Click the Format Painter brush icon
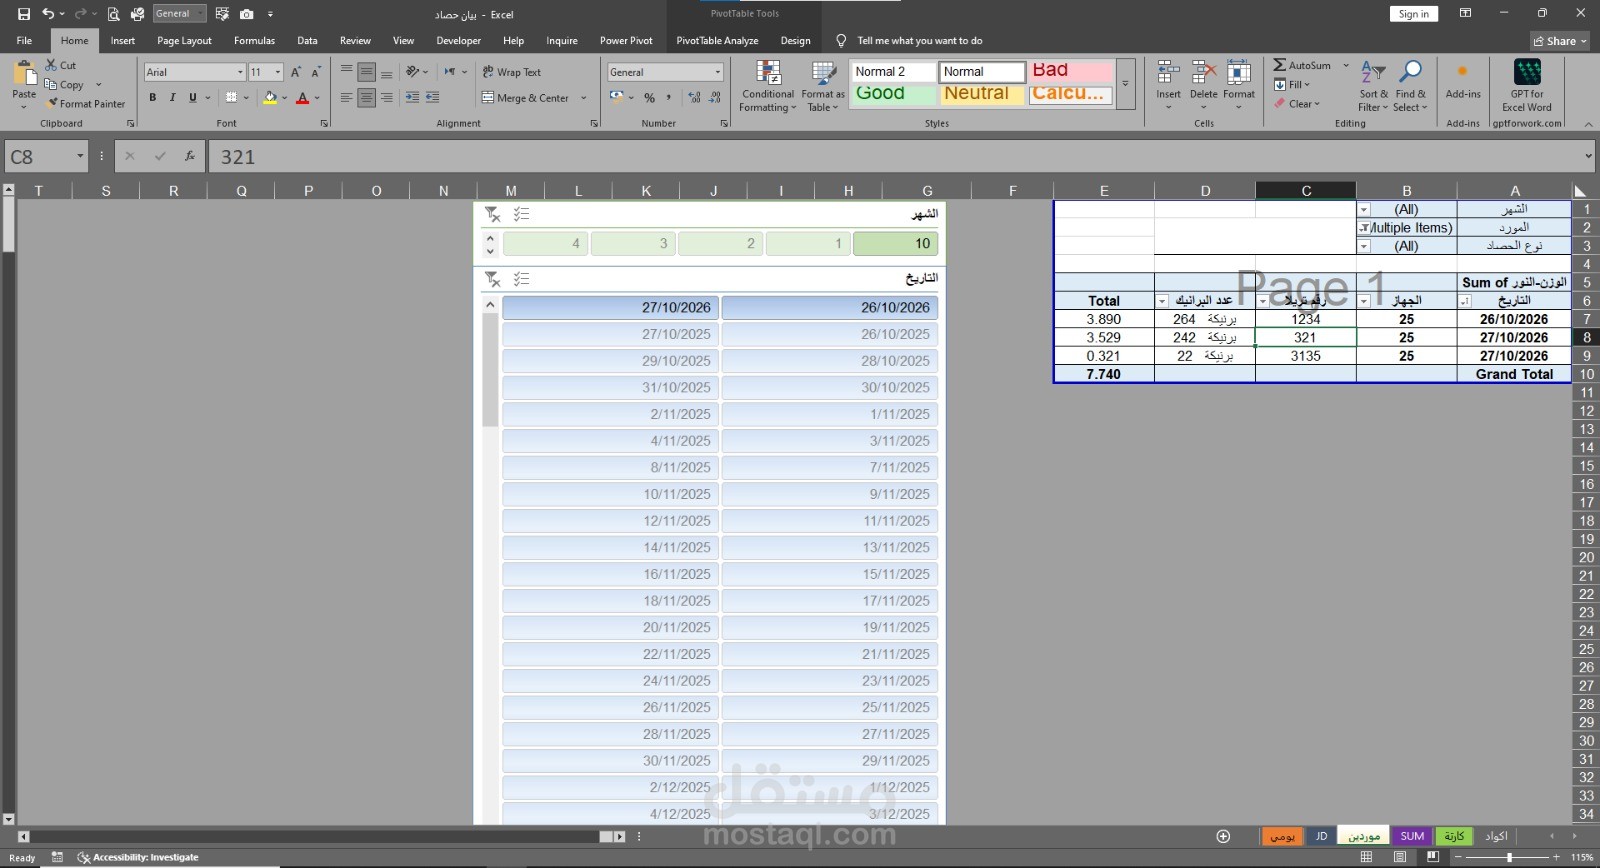 coord(52,103)
